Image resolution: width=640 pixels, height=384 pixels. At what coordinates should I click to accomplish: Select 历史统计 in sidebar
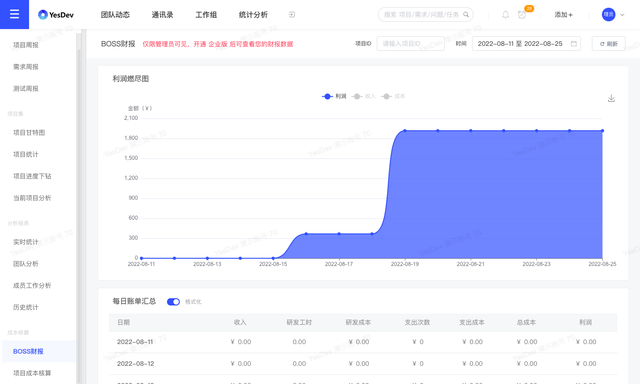click(x=26, y=307)
